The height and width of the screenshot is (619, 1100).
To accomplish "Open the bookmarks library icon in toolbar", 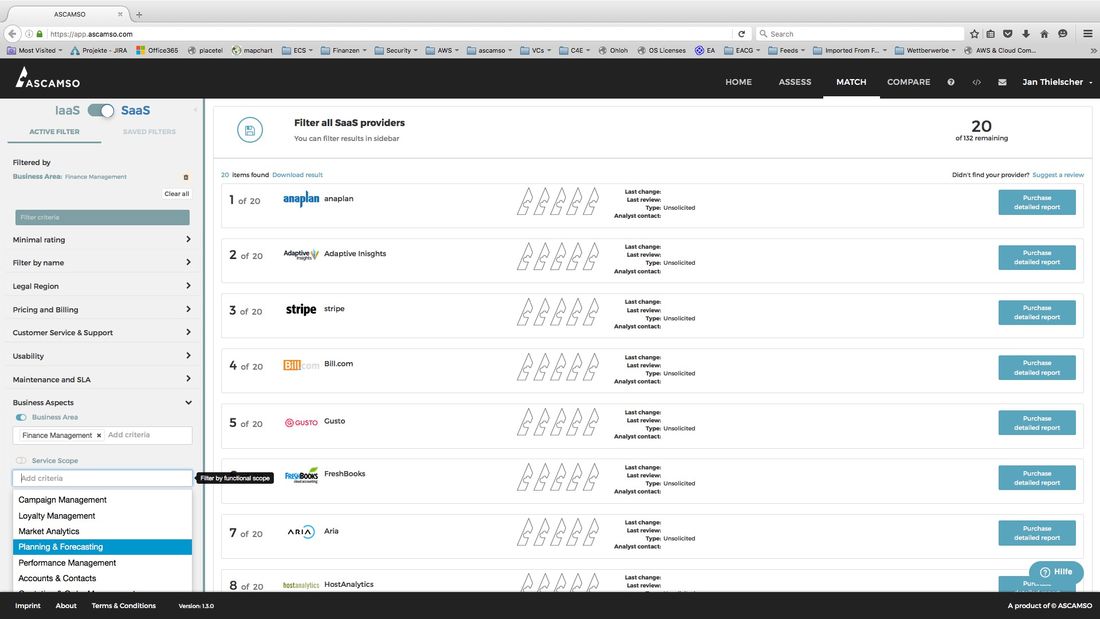I will (991, 34).
